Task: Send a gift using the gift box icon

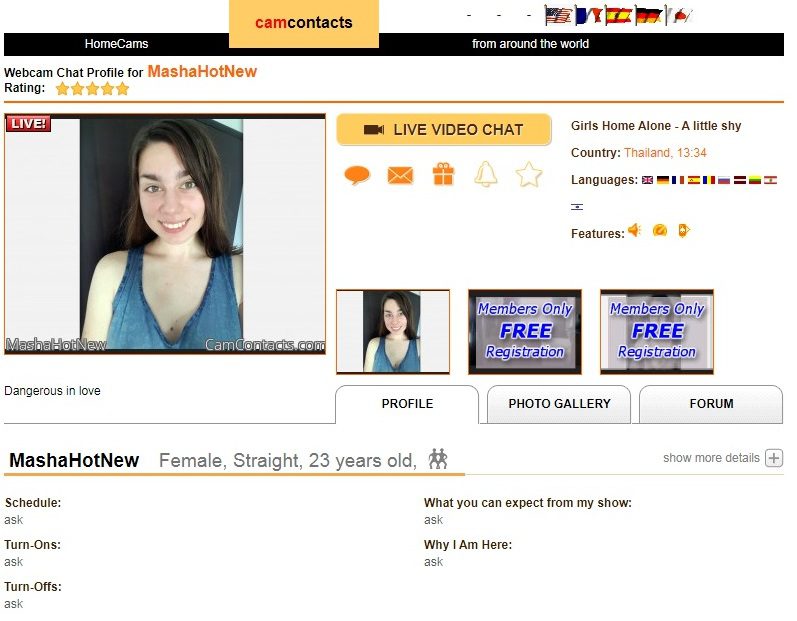Action: pos(443,174)
